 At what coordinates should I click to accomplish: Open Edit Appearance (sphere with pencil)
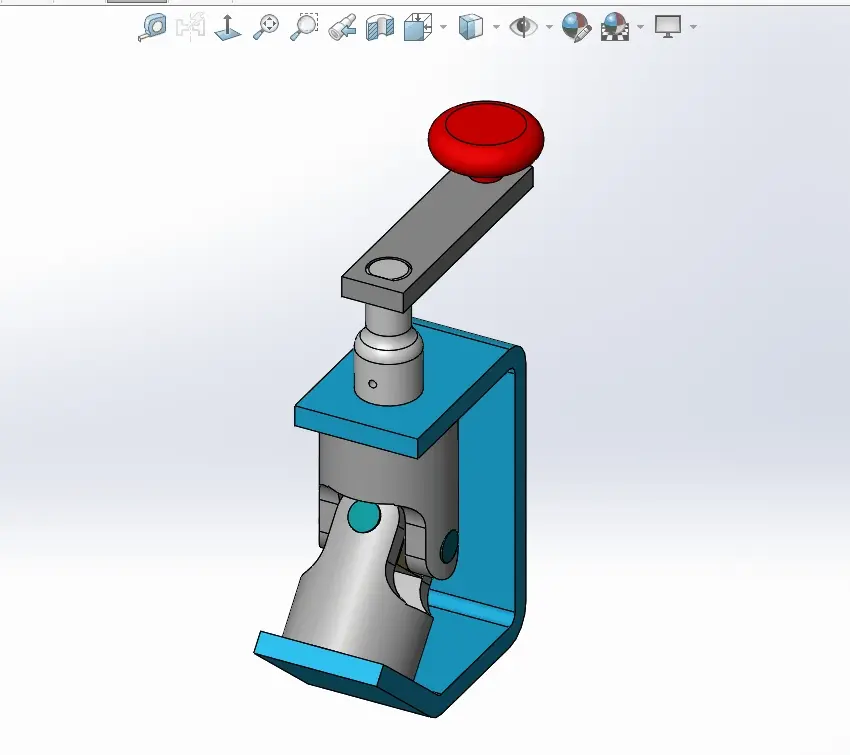576,27
